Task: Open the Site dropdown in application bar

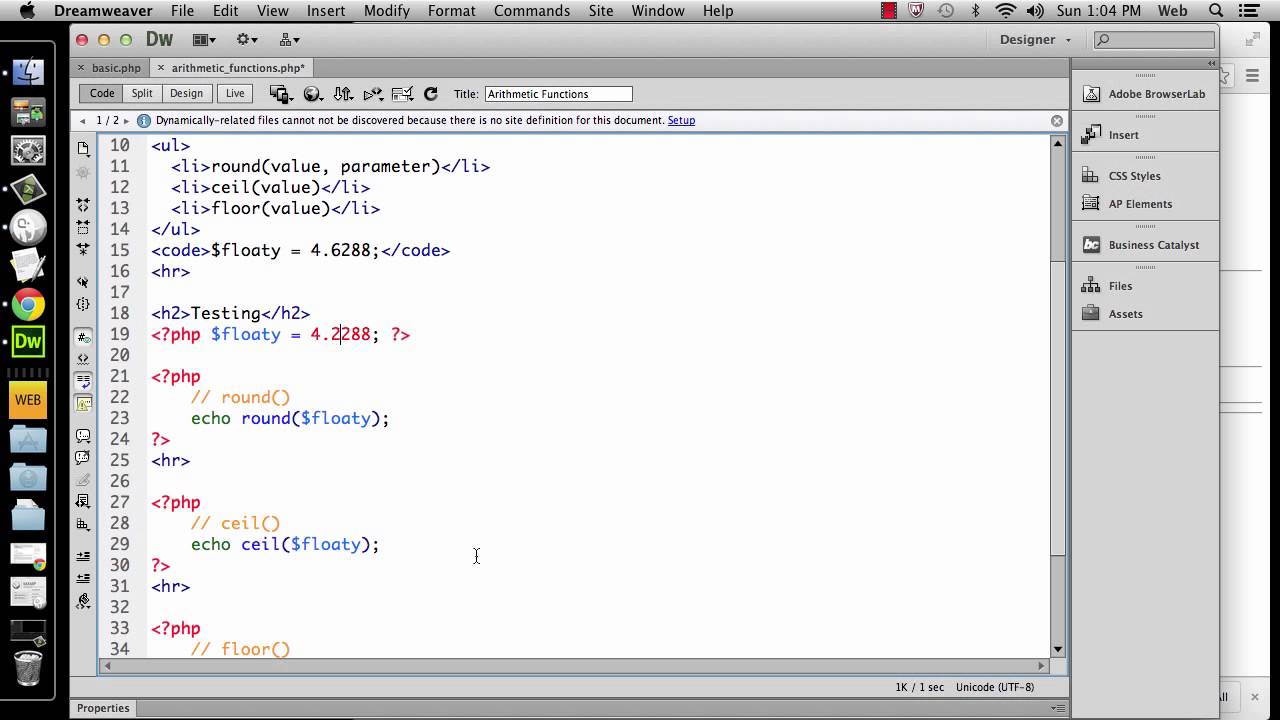Action: click(290, 40)
